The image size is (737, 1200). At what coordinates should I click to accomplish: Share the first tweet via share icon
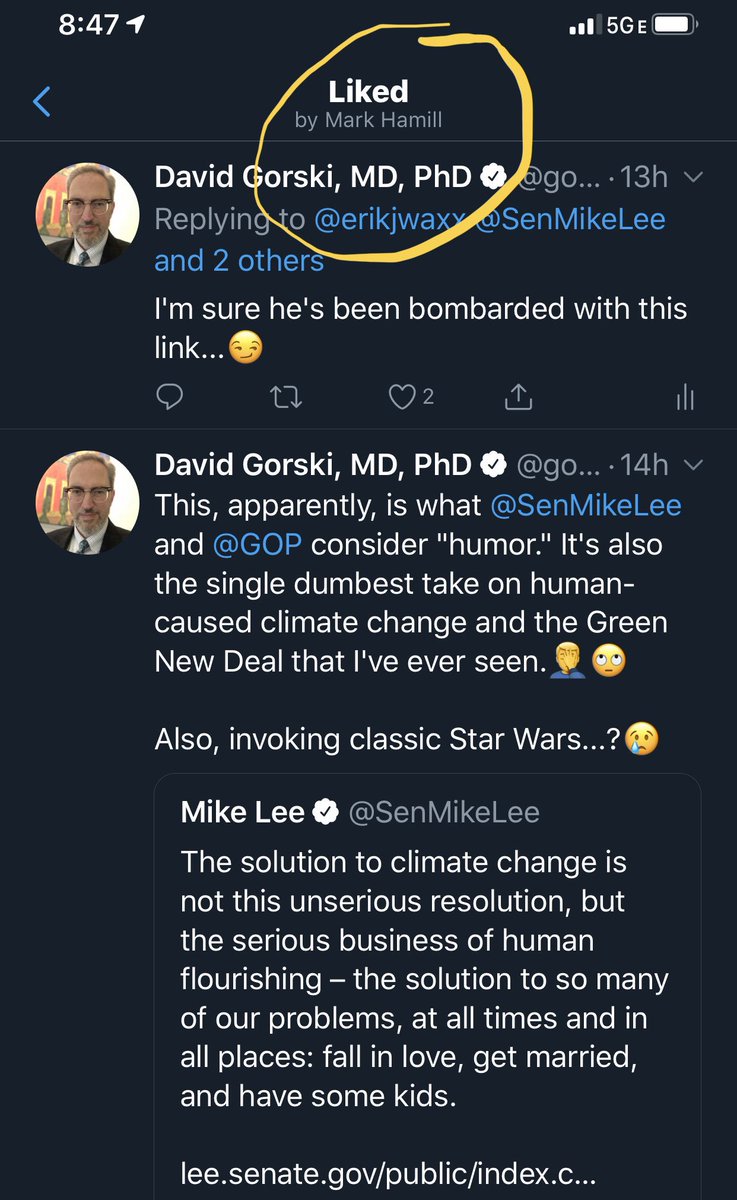[518, 398]
